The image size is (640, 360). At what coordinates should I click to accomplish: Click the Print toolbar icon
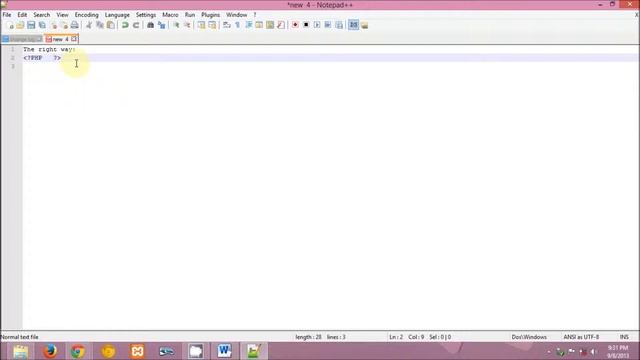74,25
